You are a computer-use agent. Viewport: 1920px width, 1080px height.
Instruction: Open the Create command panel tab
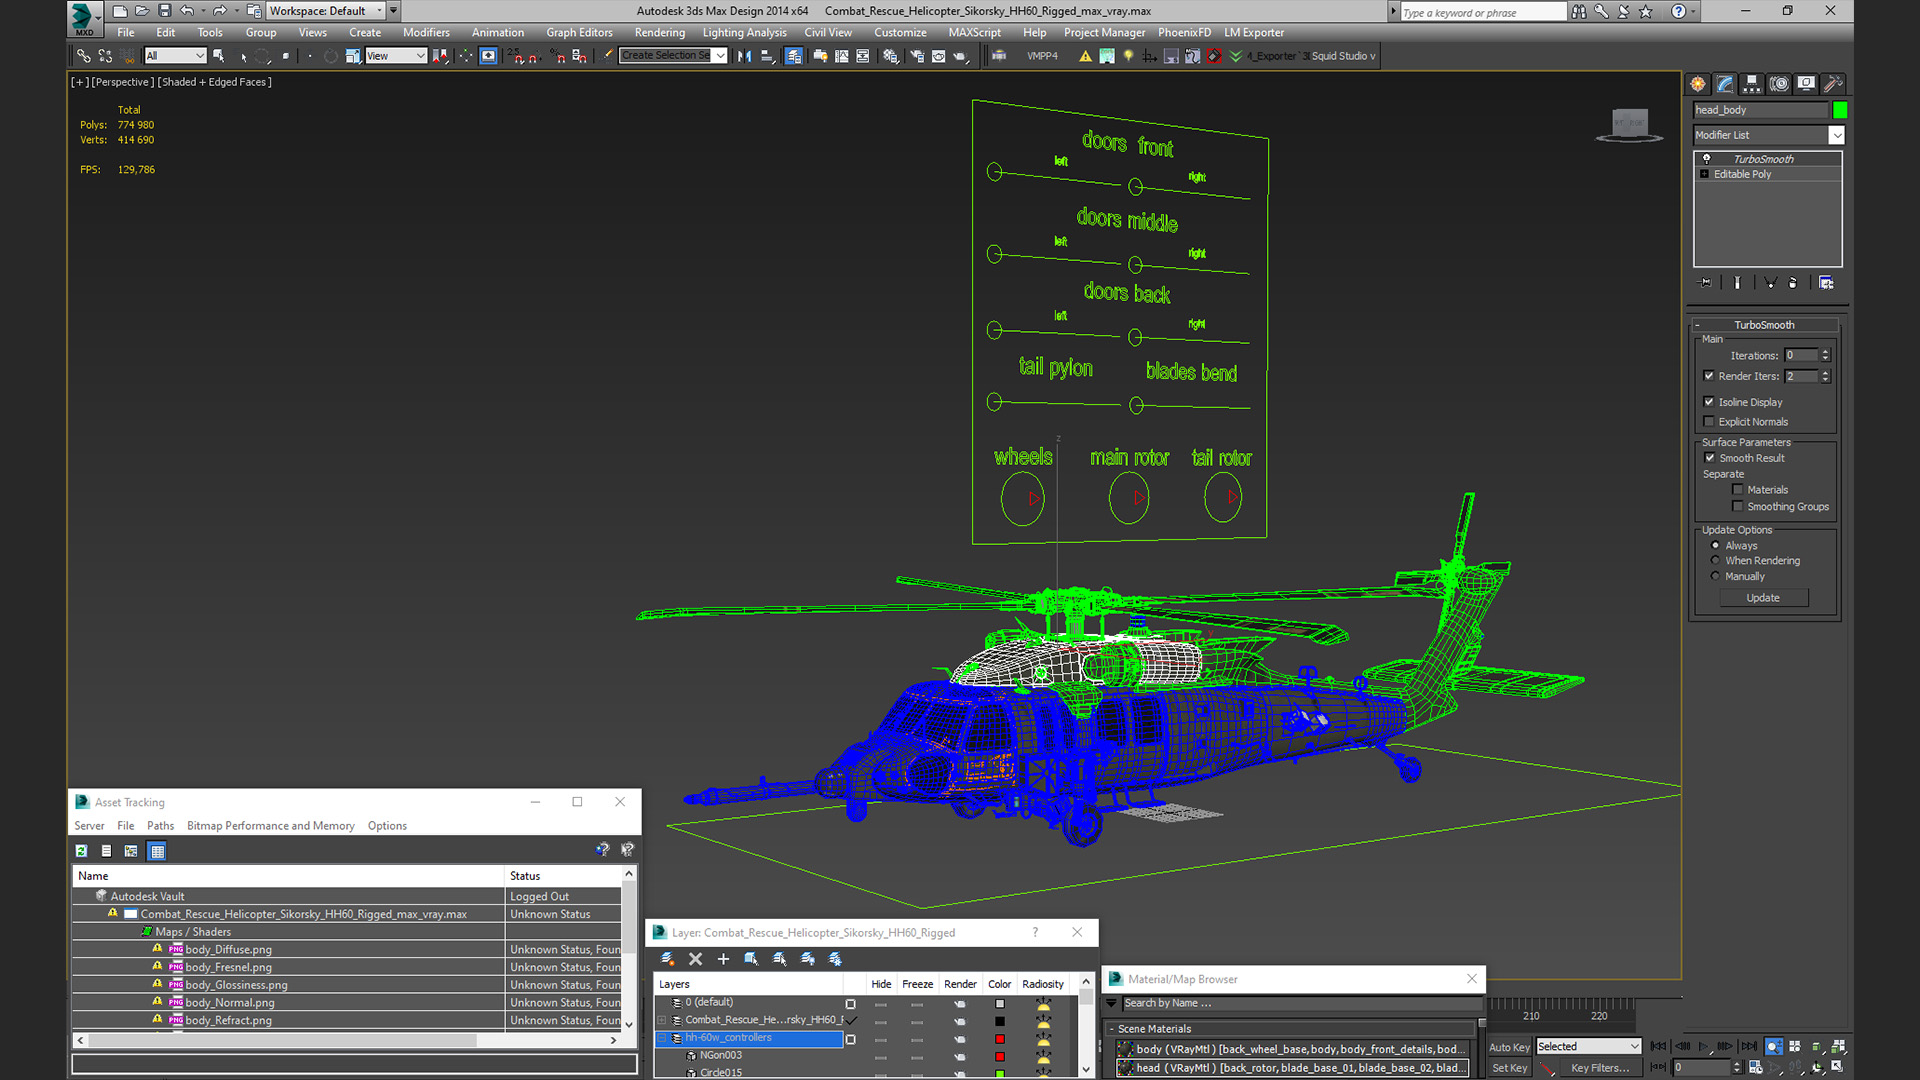[1698, 84]
